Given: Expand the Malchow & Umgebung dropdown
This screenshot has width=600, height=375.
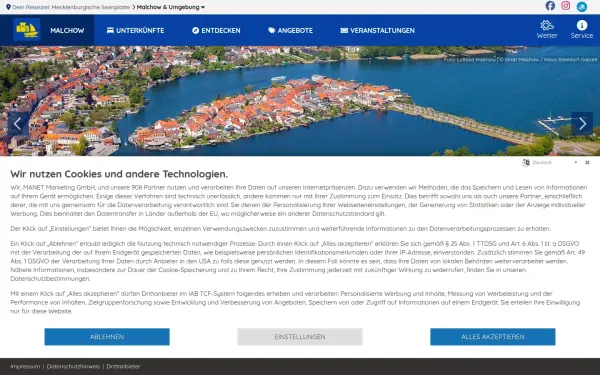Looking at the screenshot, I should (171, 7).
